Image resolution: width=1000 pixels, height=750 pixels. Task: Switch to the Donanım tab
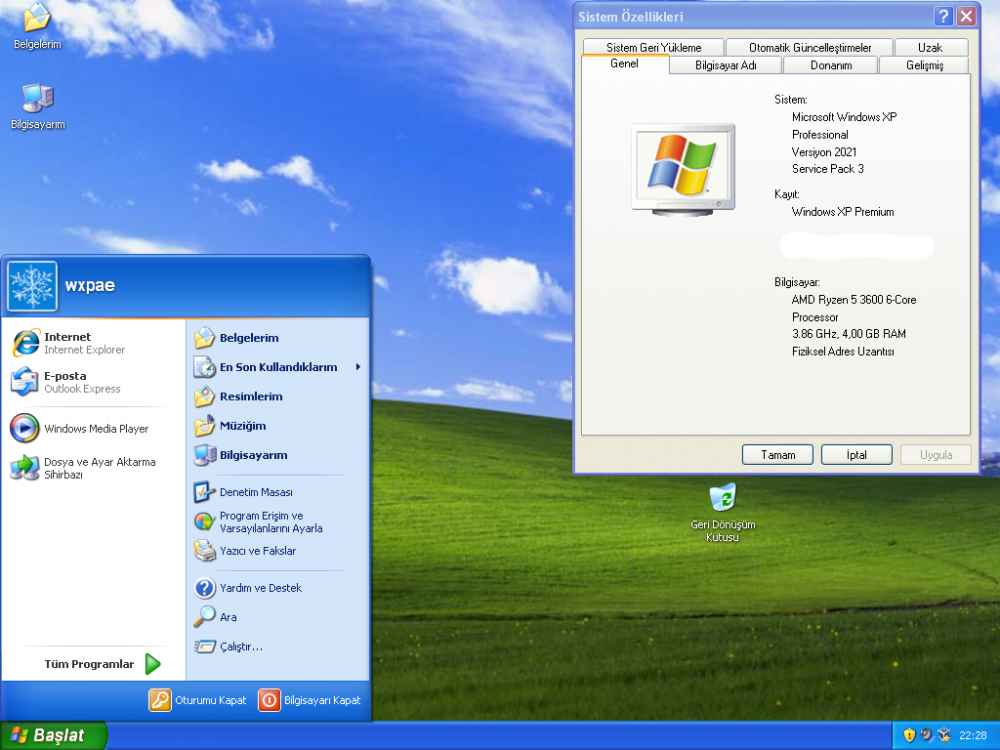pos(831,65)
